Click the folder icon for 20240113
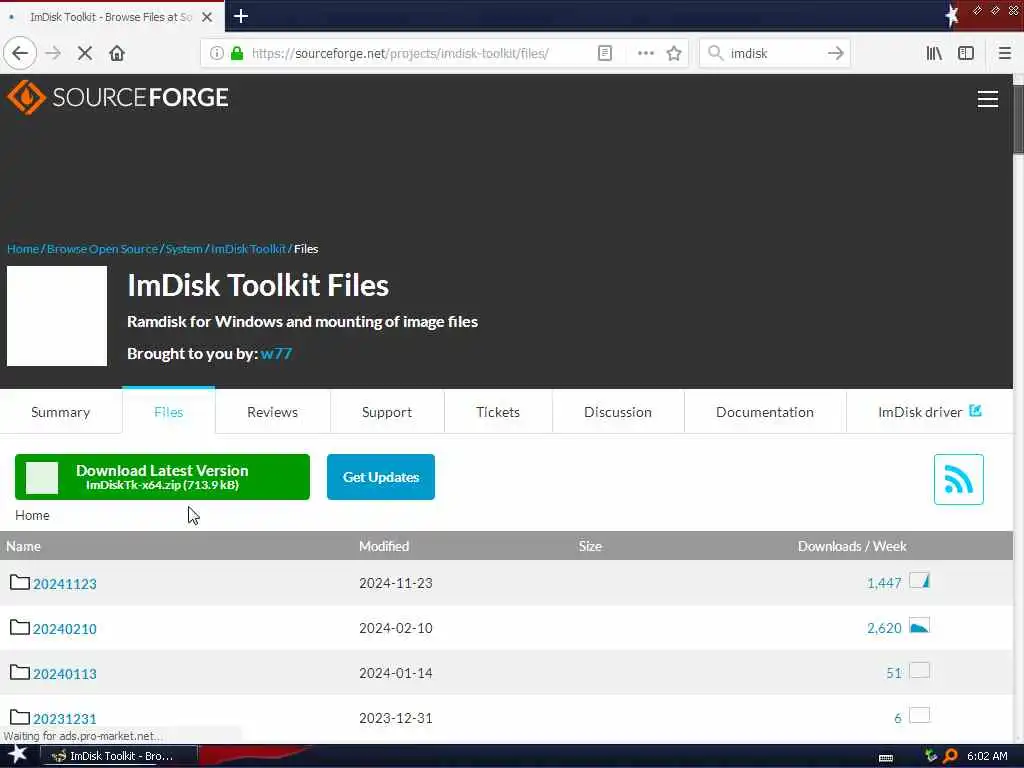 click(20, 672)
